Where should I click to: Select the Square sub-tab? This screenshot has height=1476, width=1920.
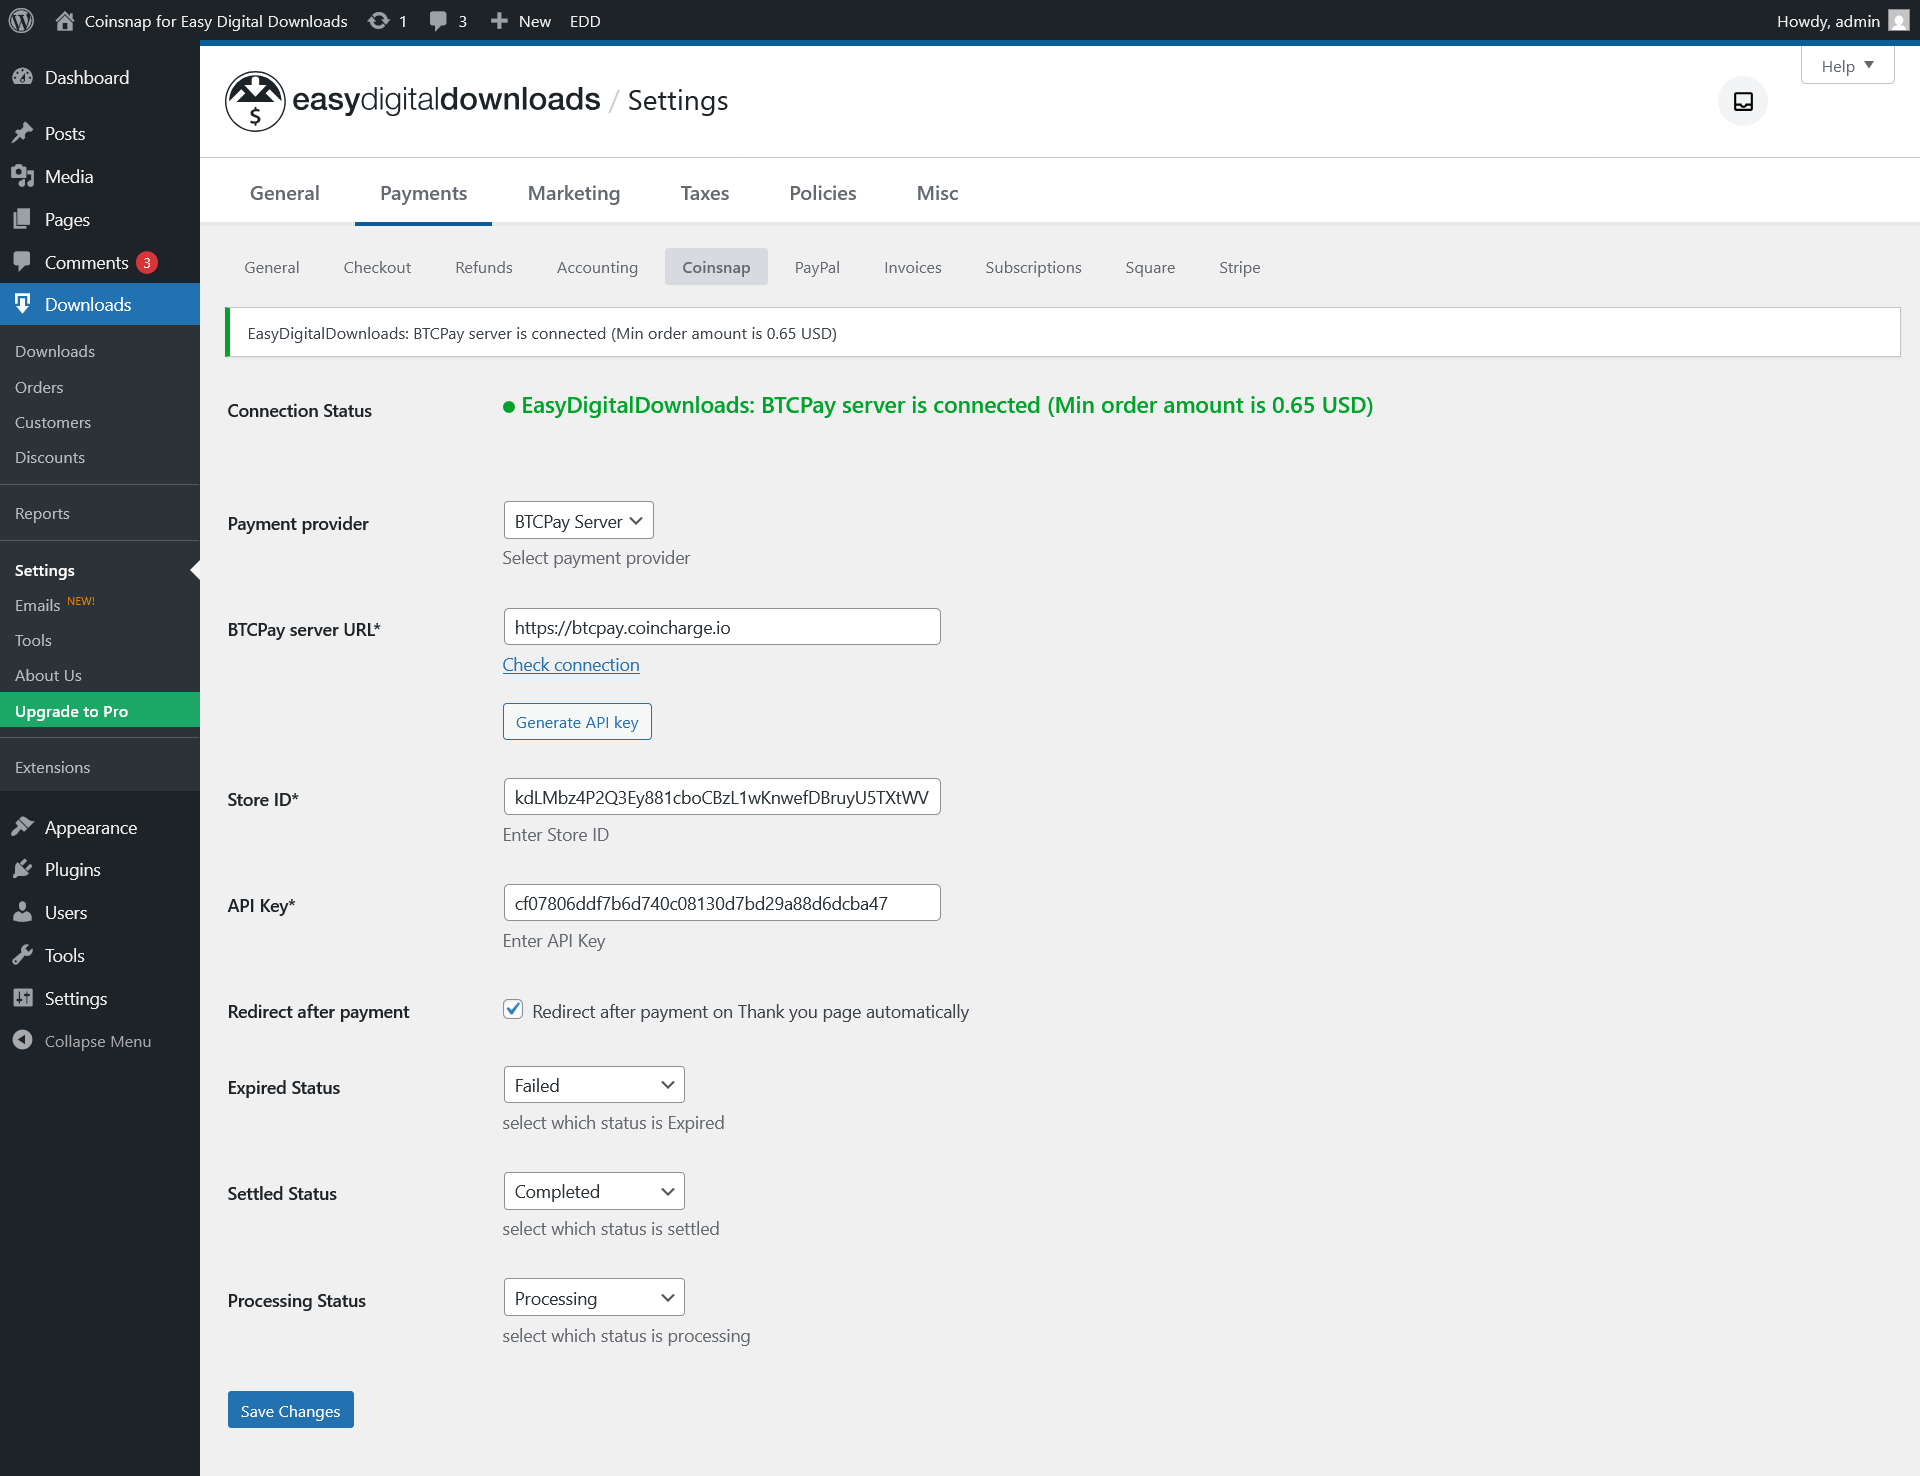coord(1150,267)
